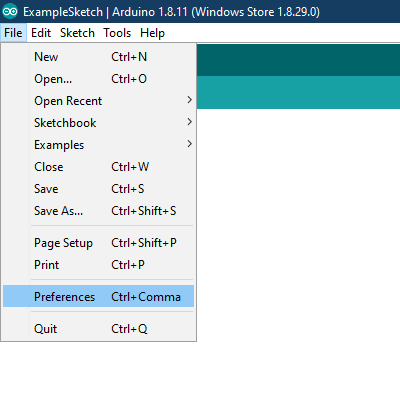Viewport: 400px width, 400px height.
Task: Expand the Examples submenu
Action: pyautogui.click(x=98, y=145)
